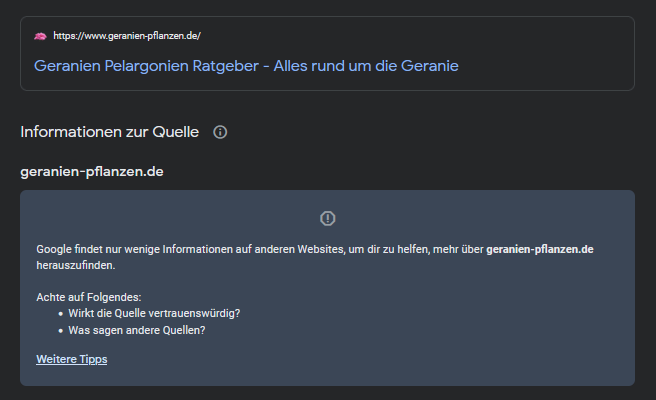
Task: Click the bullet dot before Wirkt die Quelle
Action: tap(61, 314)
